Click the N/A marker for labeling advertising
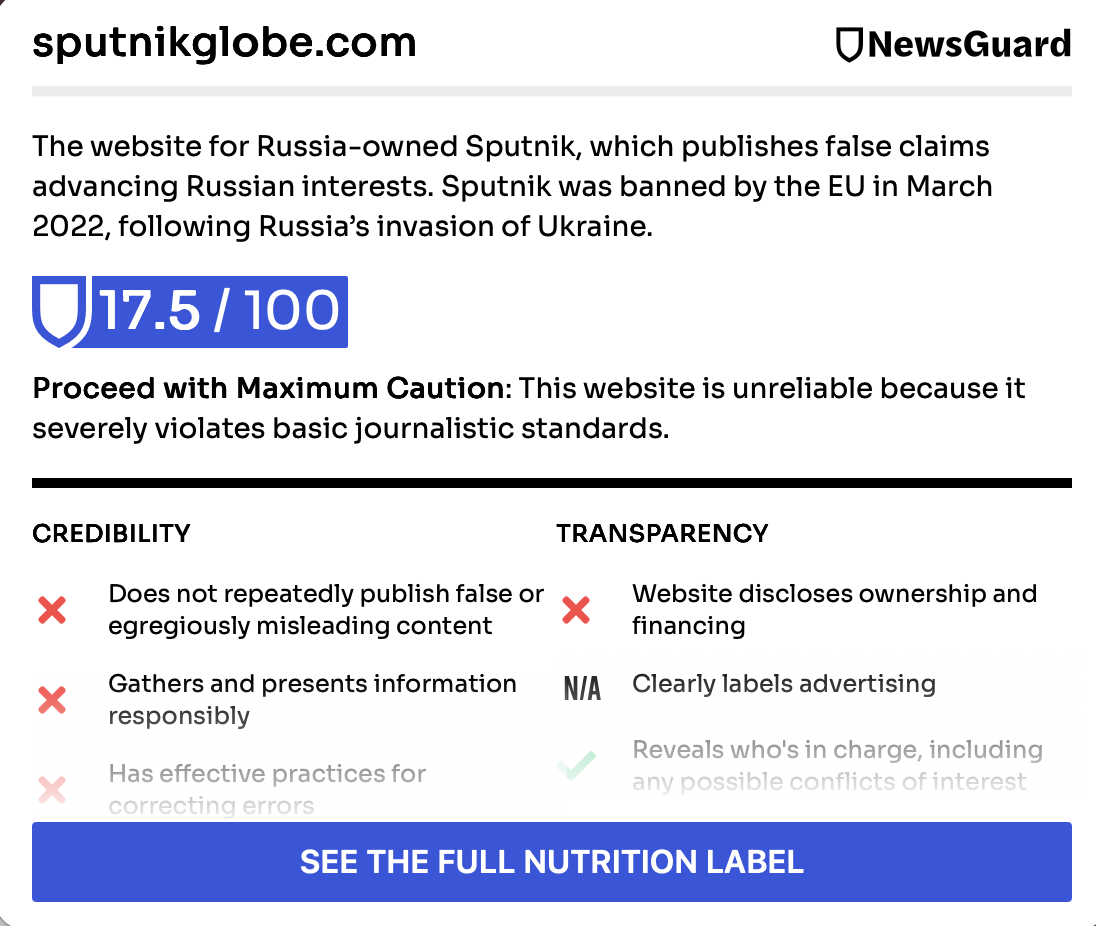This screenshot has height=926, width=1096. 582,688
